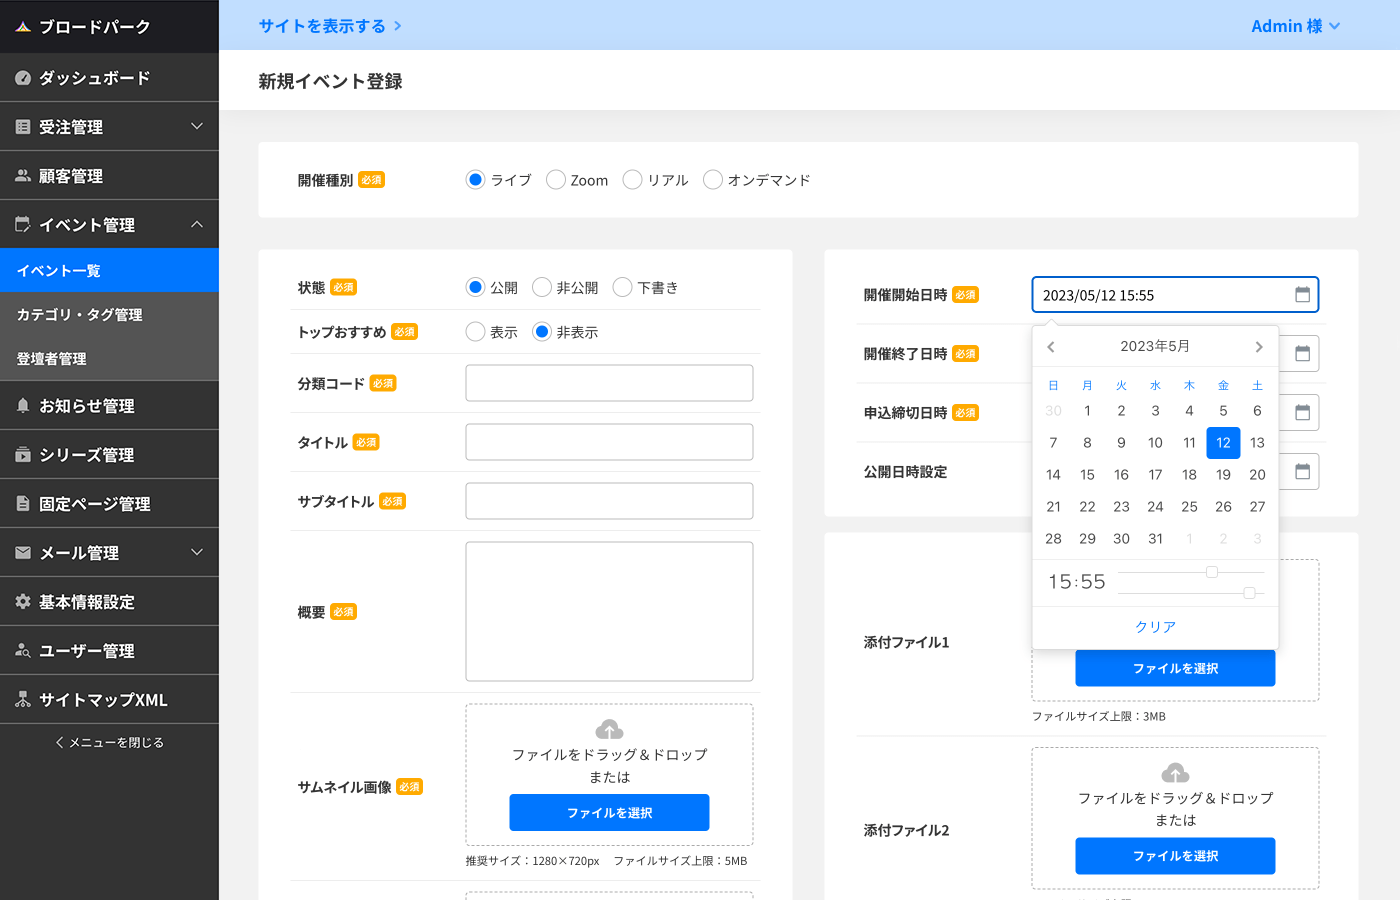The width and height of the screenshot is (1400, 900).
Task: Click the イベント管理 calendar icon
Action: point(23,225)
